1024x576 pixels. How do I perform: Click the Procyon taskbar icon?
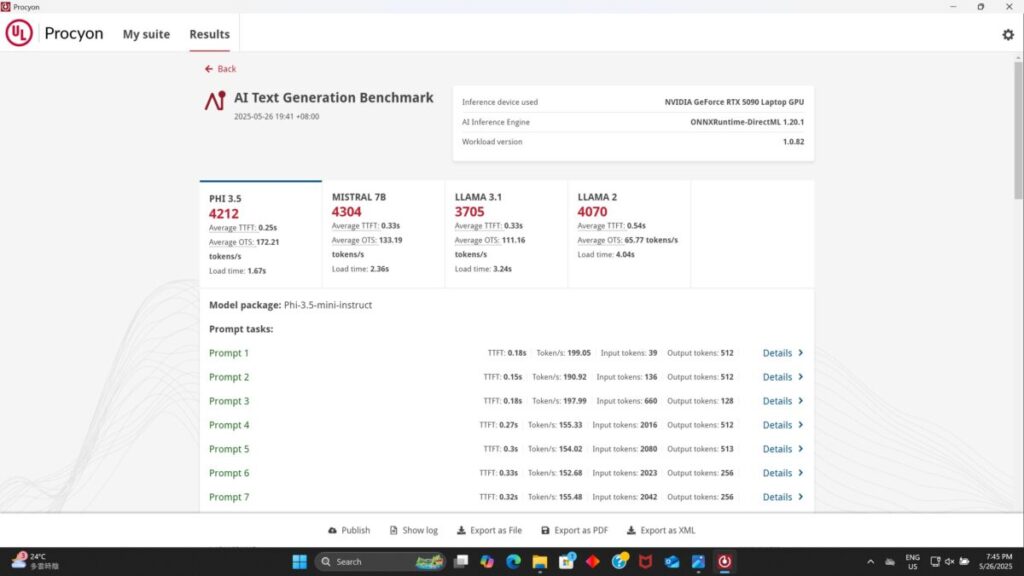coord(724,562)
